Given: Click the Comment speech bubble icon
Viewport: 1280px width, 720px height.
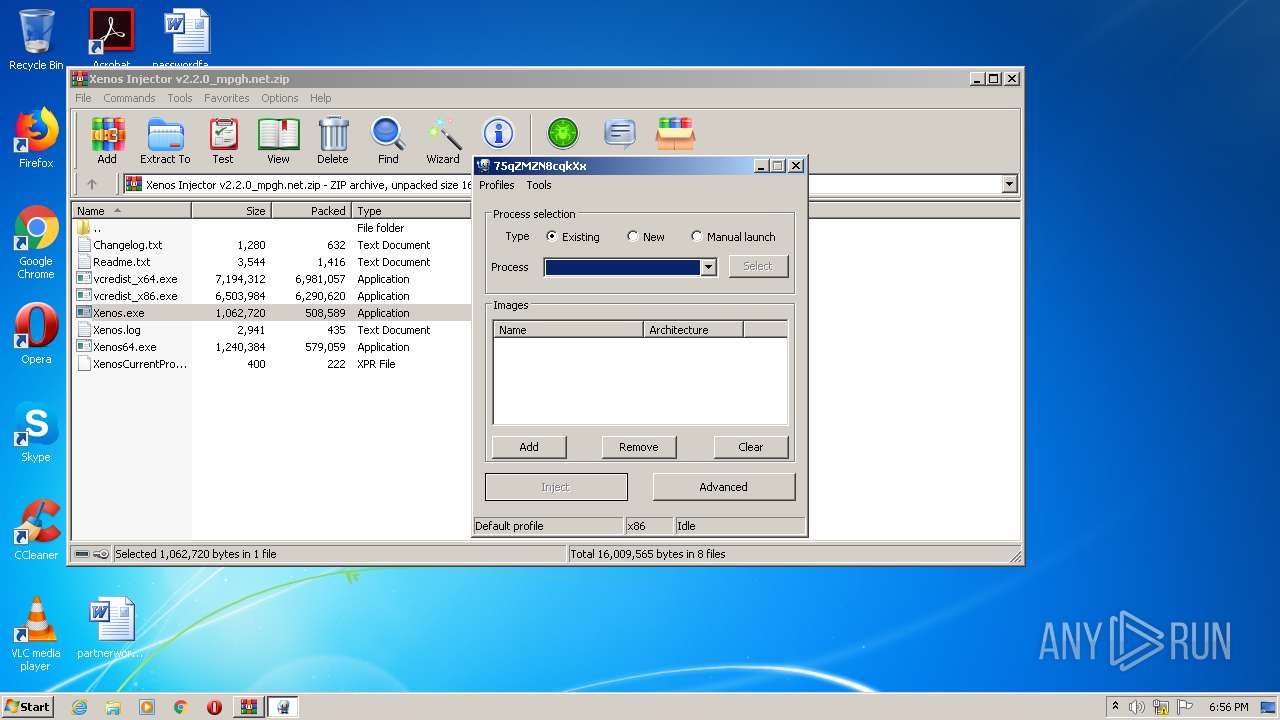Looking at the screenshot, I should (620, 133).
